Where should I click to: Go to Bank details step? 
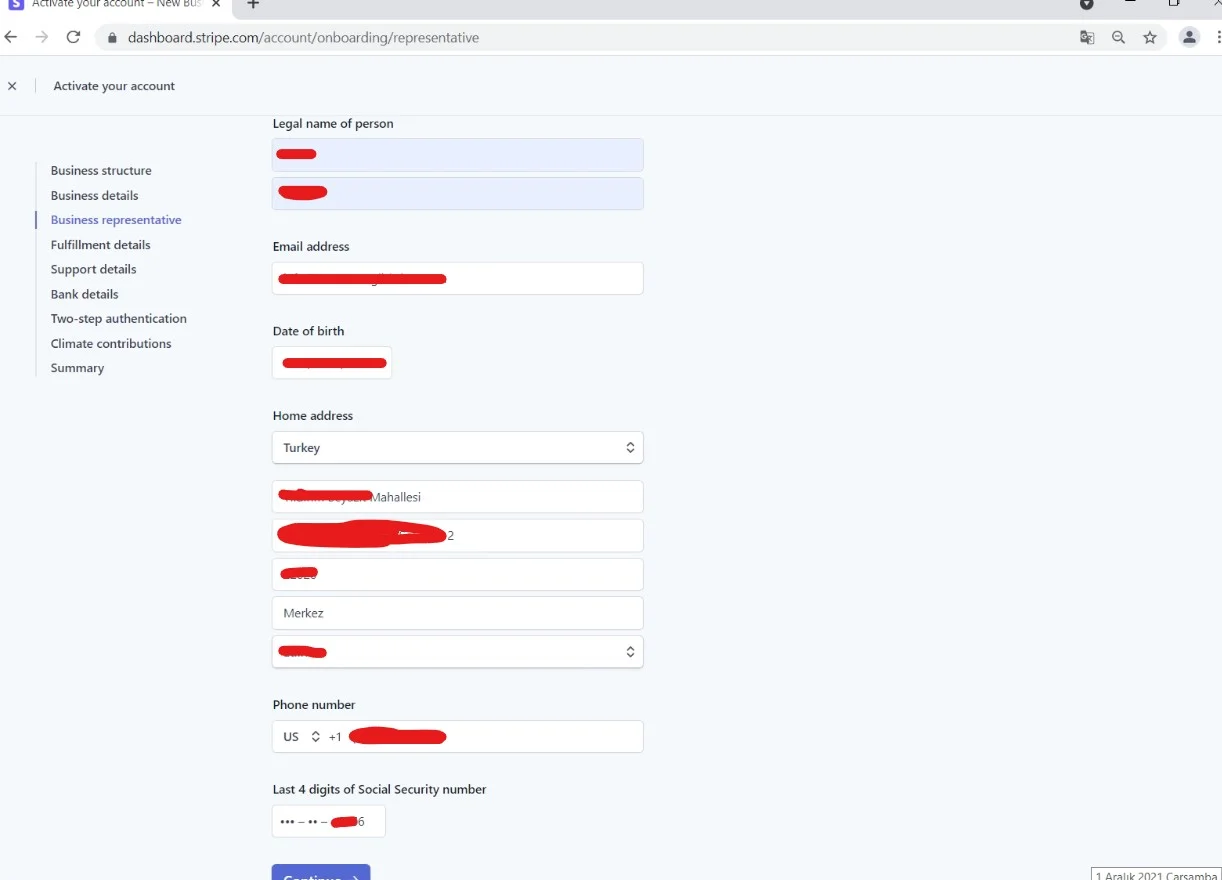pos(84,294)
